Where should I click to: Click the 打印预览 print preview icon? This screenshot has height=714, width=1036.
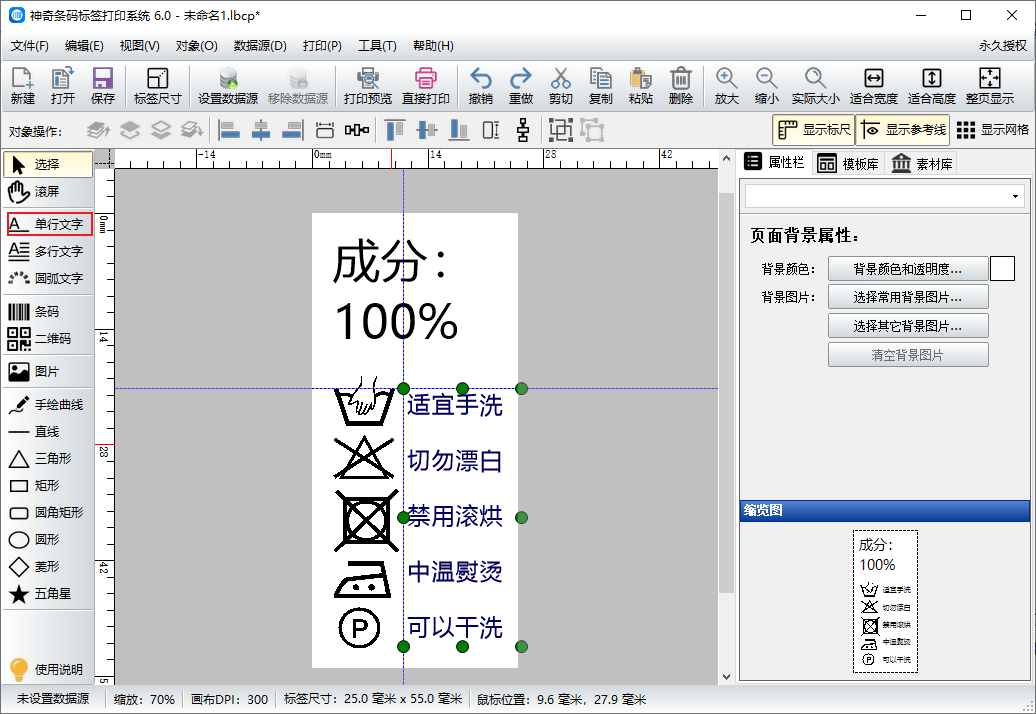point(367,86)
